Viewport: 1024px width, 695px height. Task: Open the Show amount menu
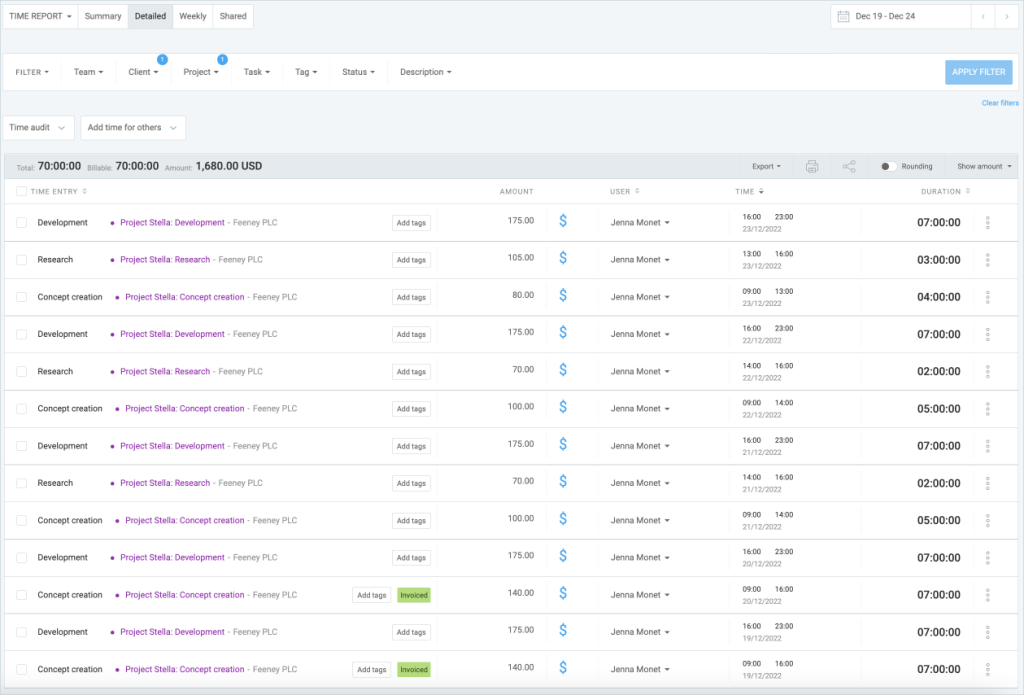(984, 167)
